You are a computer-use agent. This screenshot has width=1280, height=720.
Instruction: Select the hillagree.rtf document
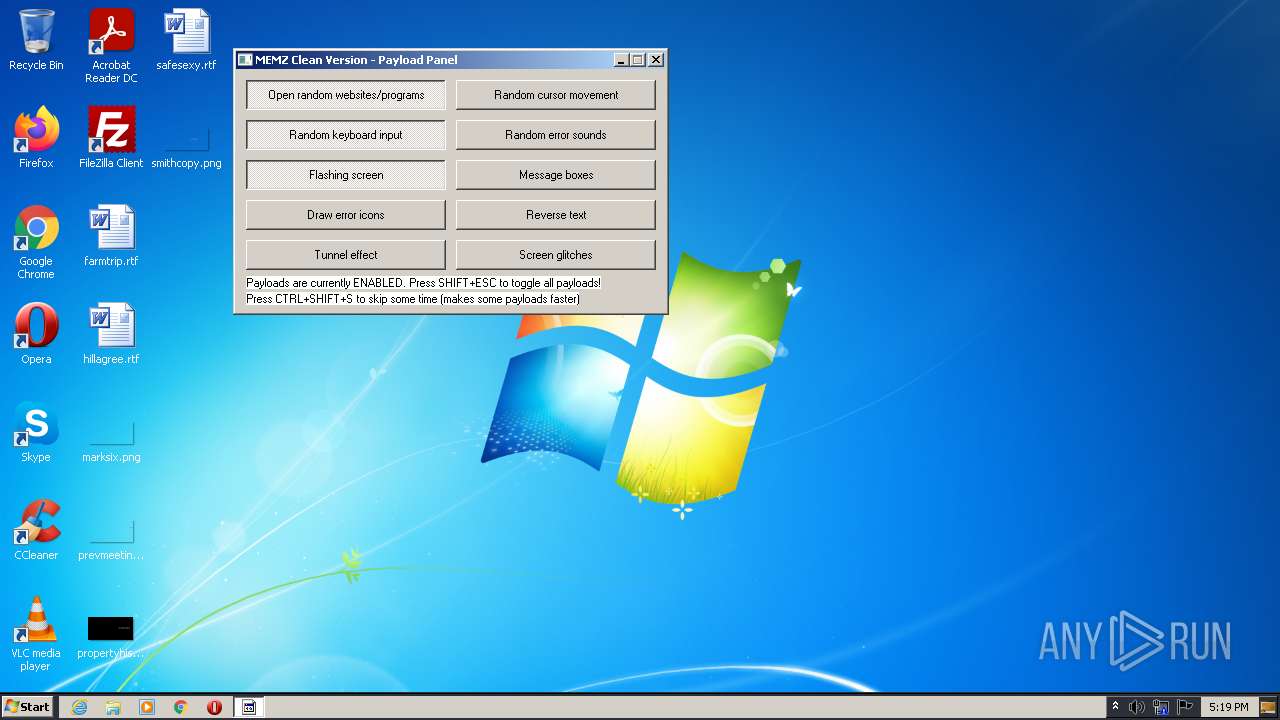click(x=111, y=334)
